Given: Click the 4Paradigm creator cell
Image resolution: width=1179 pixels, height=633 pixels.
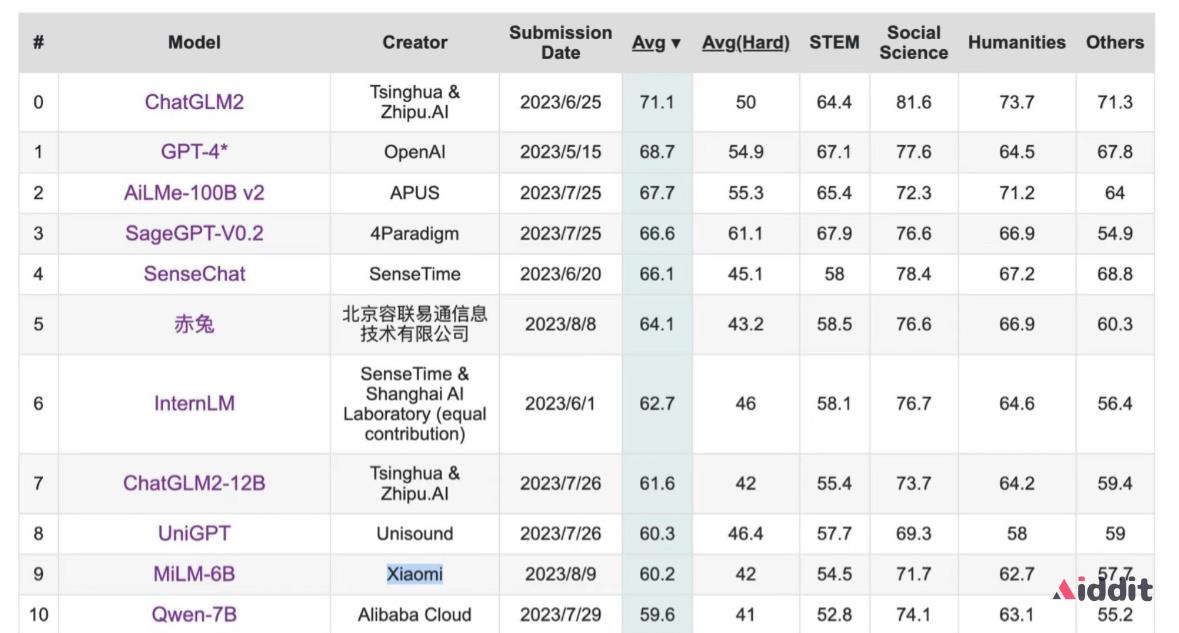Looking at the screenshot, I should (x=414, y=234).
